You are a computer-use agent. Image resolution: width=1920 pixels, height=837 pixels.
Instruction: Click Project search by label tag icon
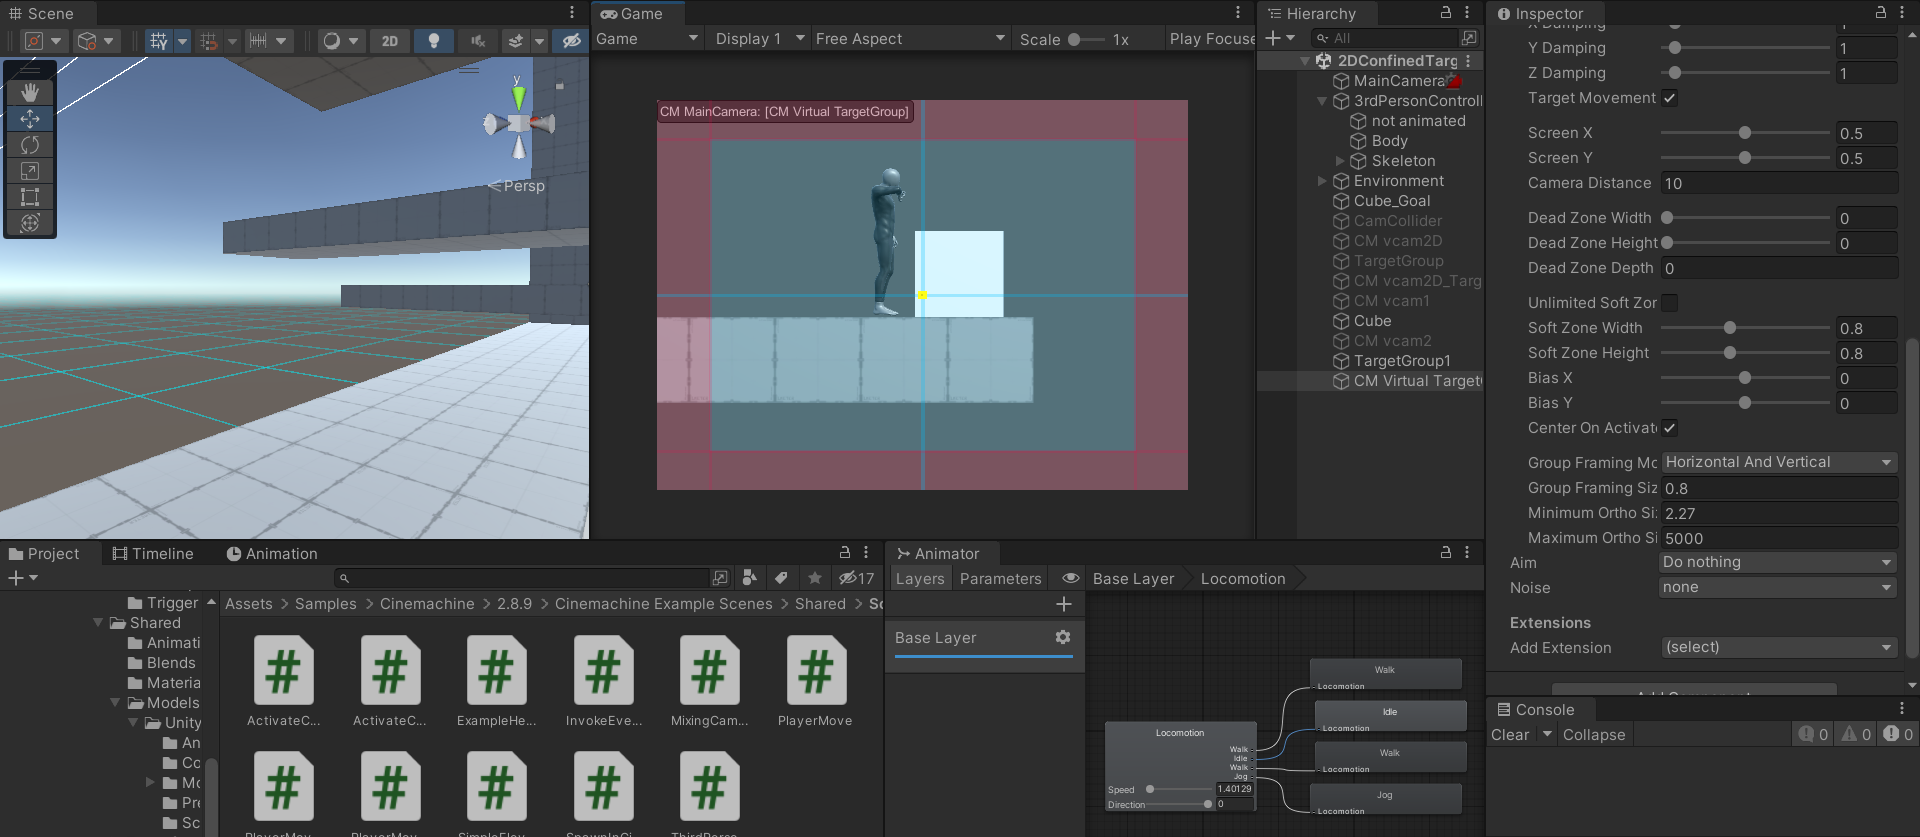[x=781, y=578]
